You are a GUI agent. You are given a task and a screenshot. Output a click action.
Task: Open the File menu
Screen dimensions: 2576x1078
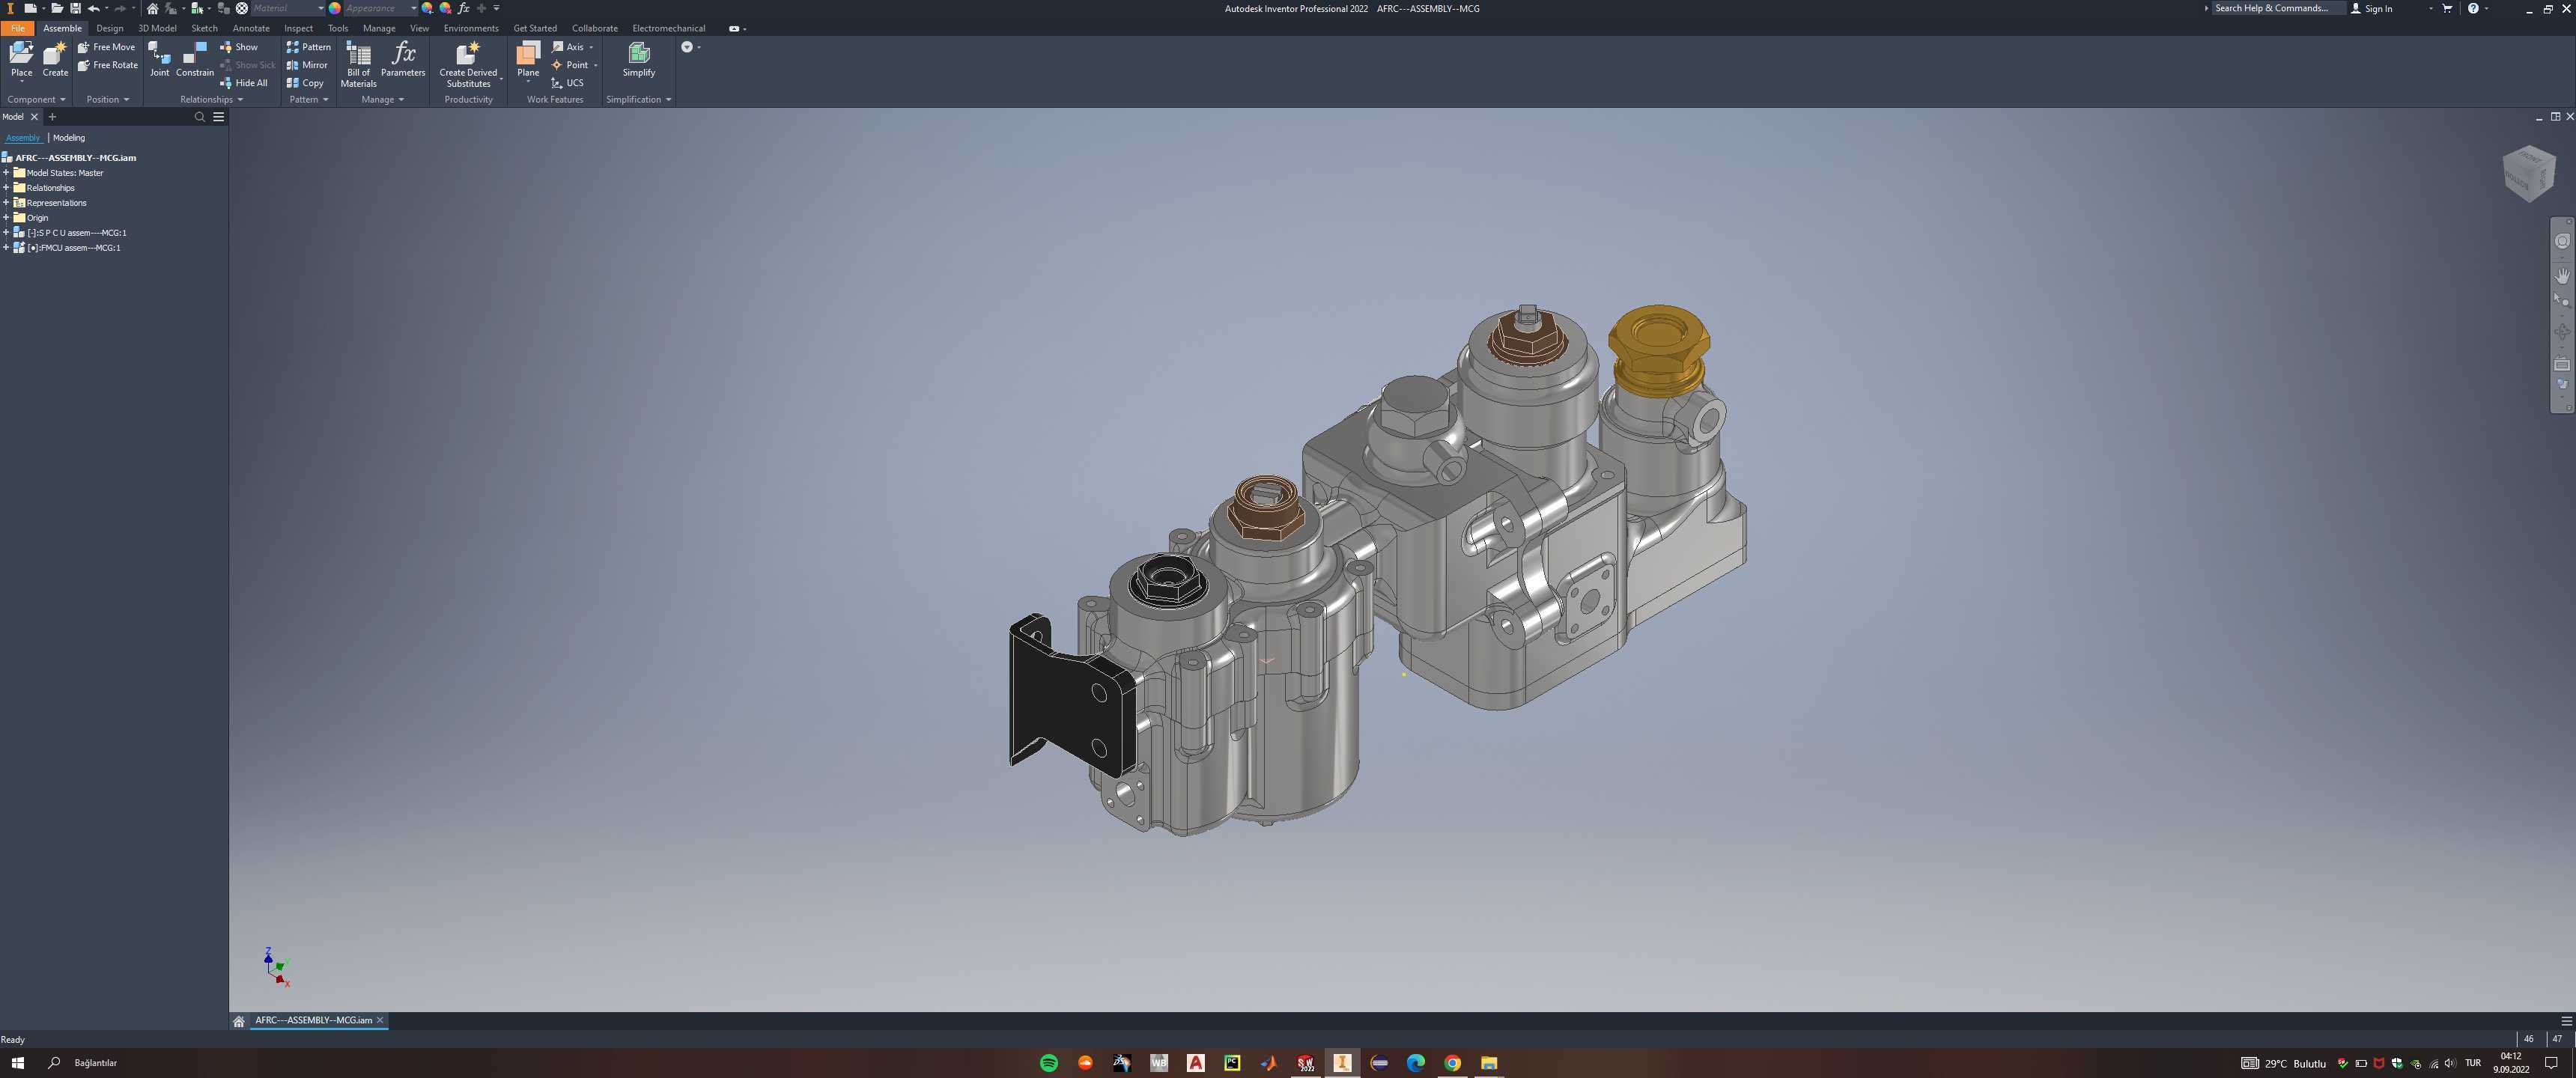(17, 28)
